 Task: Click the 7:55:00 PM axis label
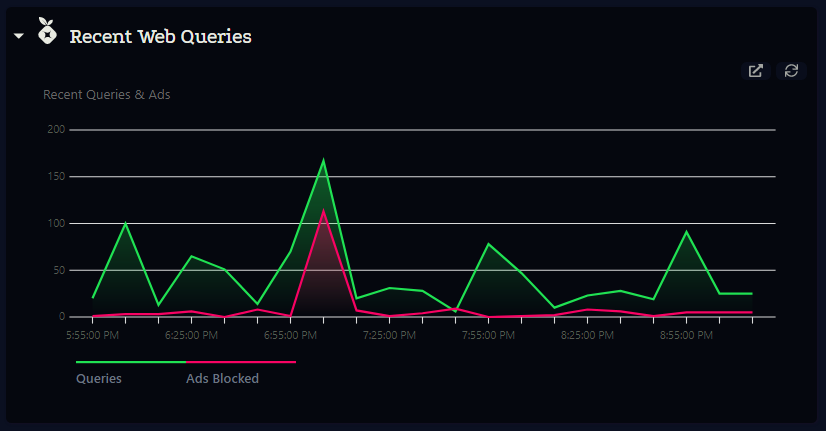pos(488,336)
